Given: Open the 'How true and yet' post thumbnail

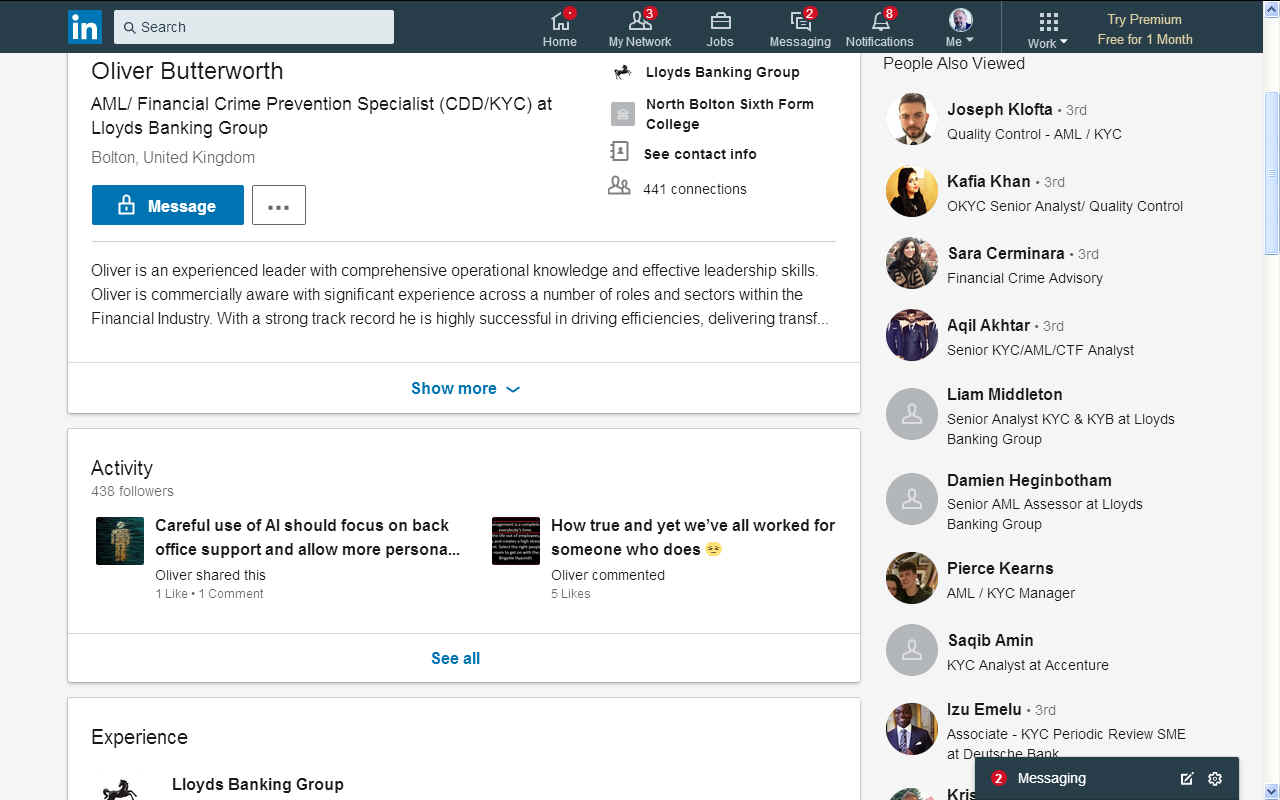Looking at the screenshot, I should 516,541.
